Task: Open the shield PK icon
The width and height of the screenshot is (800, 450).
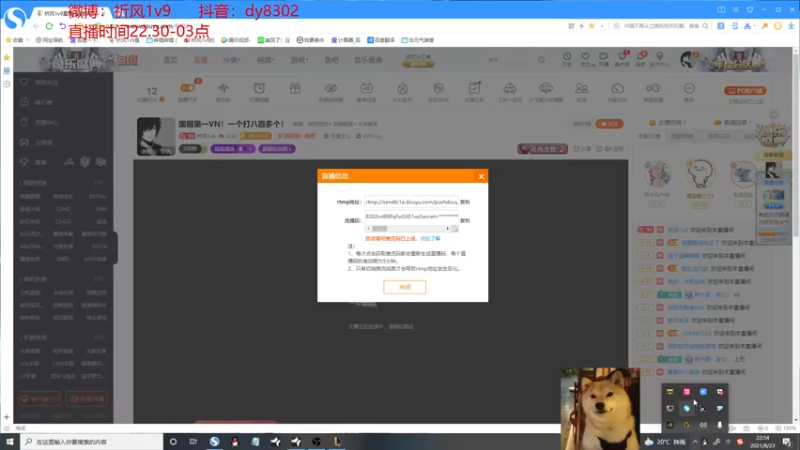Action: (x=438, y=88)
